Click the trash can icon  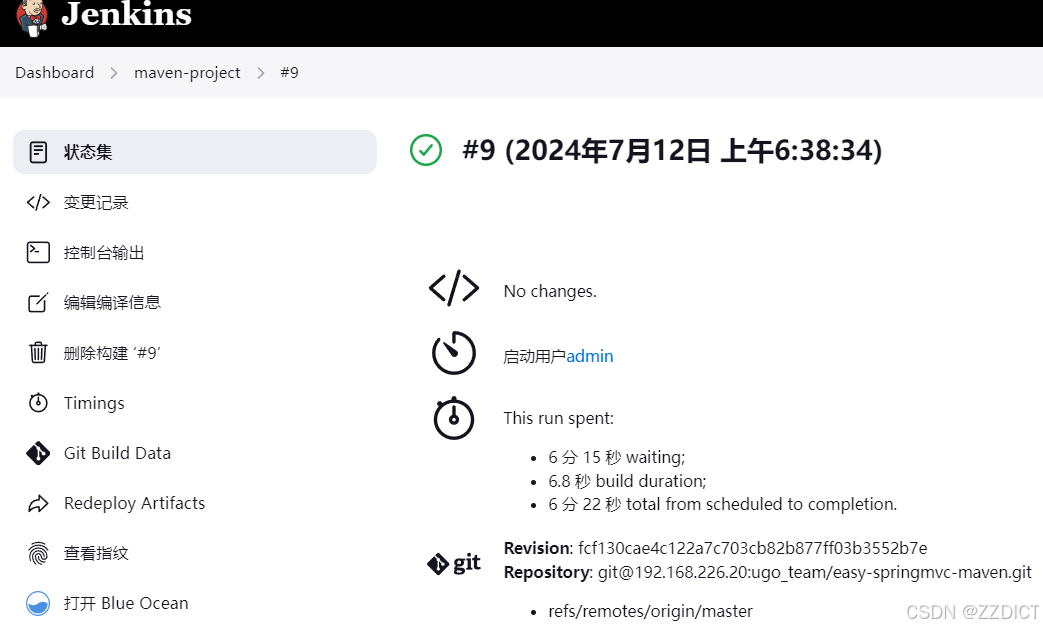[39, 353]
